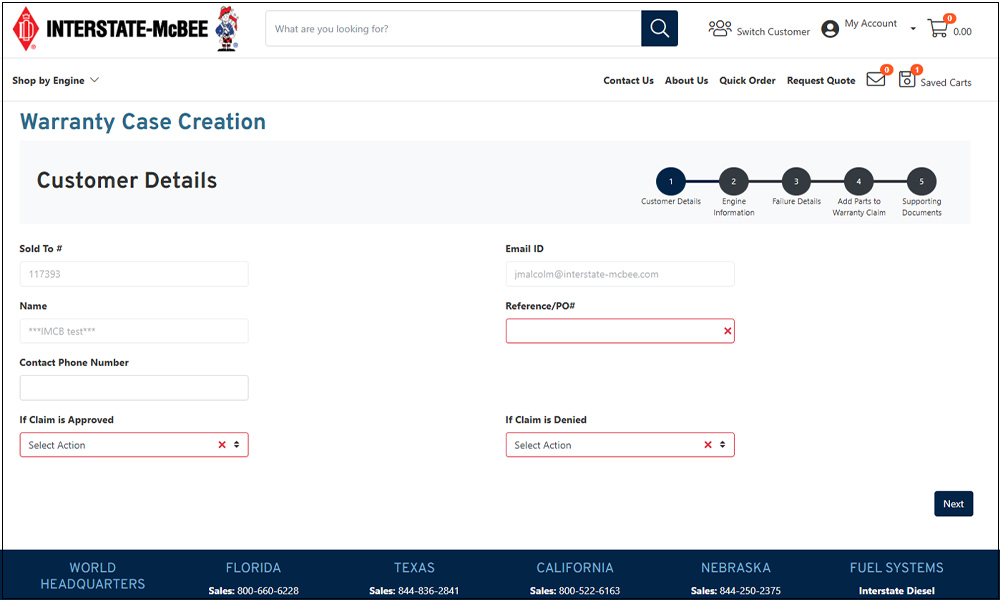Click the magnifying glass search button

click(x=659, y=28)
